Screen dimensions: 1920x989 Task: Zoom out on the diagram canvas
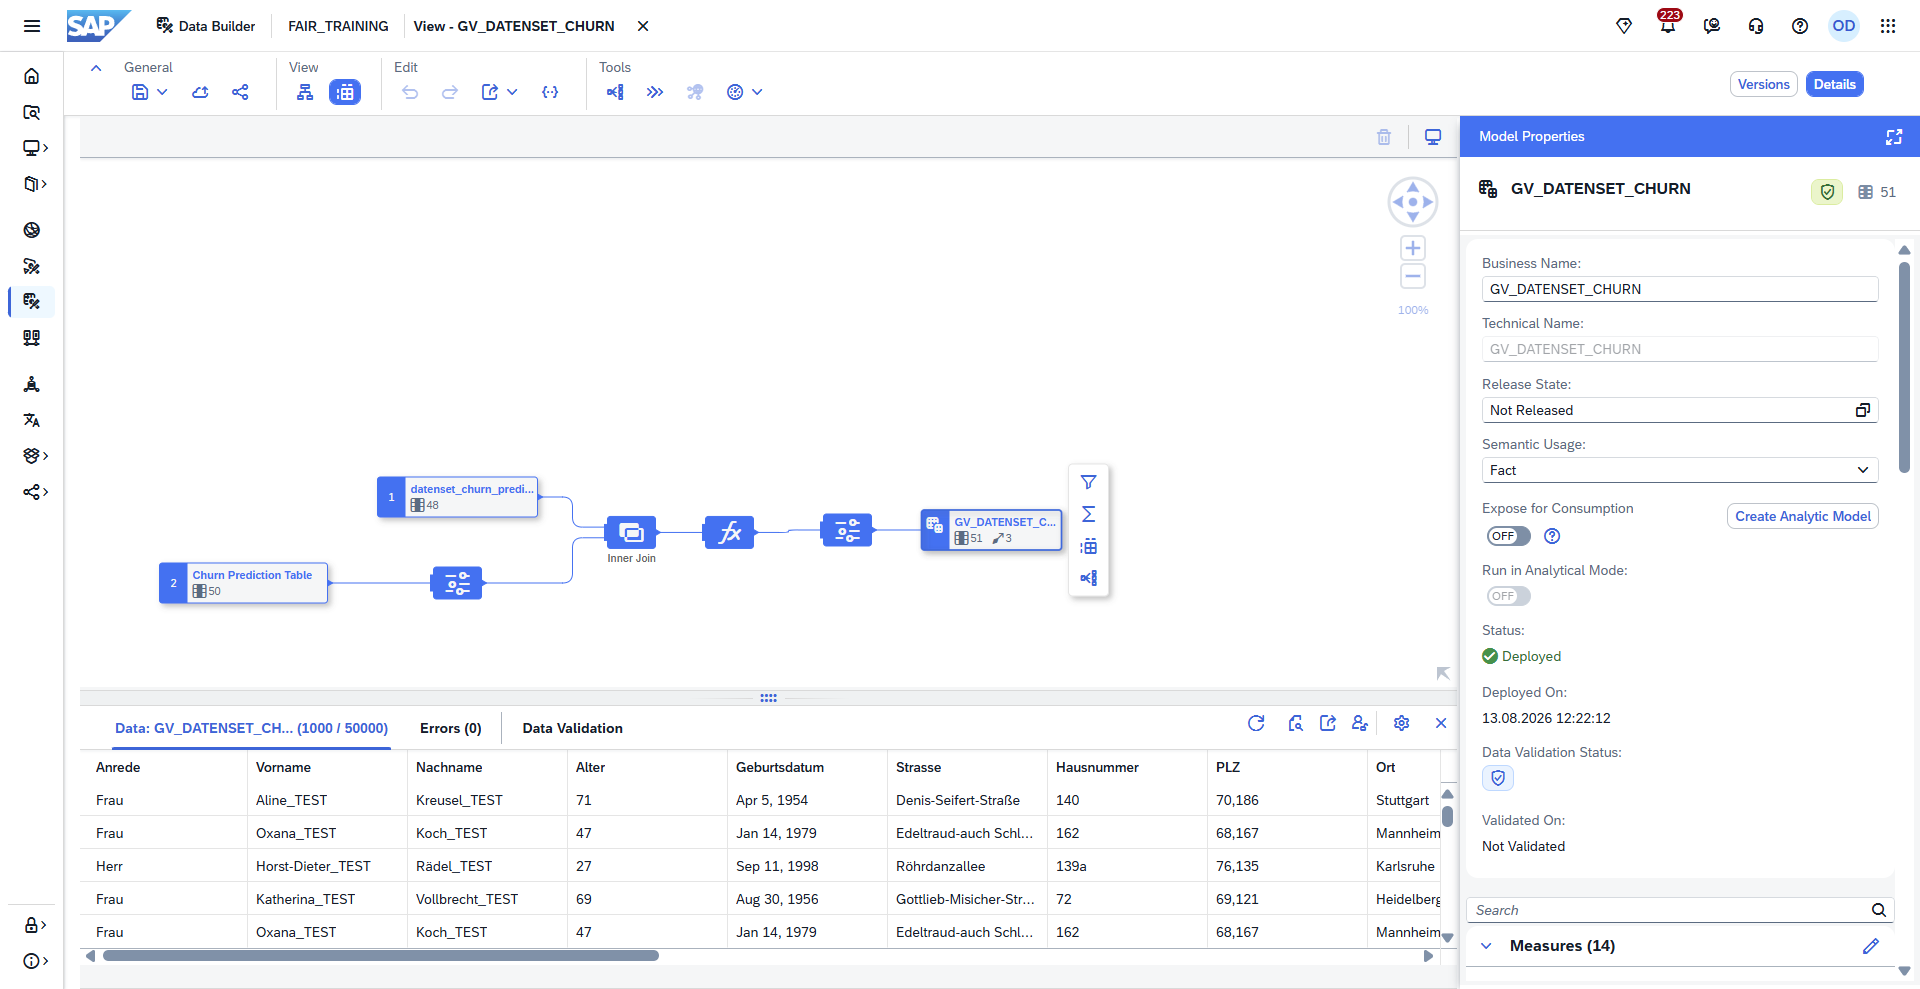[x=1413, y=277]
